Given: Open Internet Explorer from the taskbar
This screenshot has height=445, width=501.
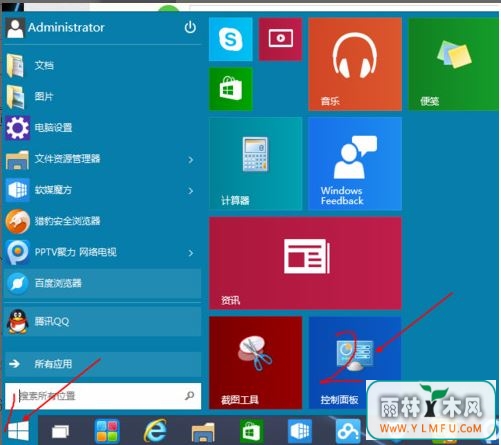Looking at the screenshot, I should click(155, 431).
